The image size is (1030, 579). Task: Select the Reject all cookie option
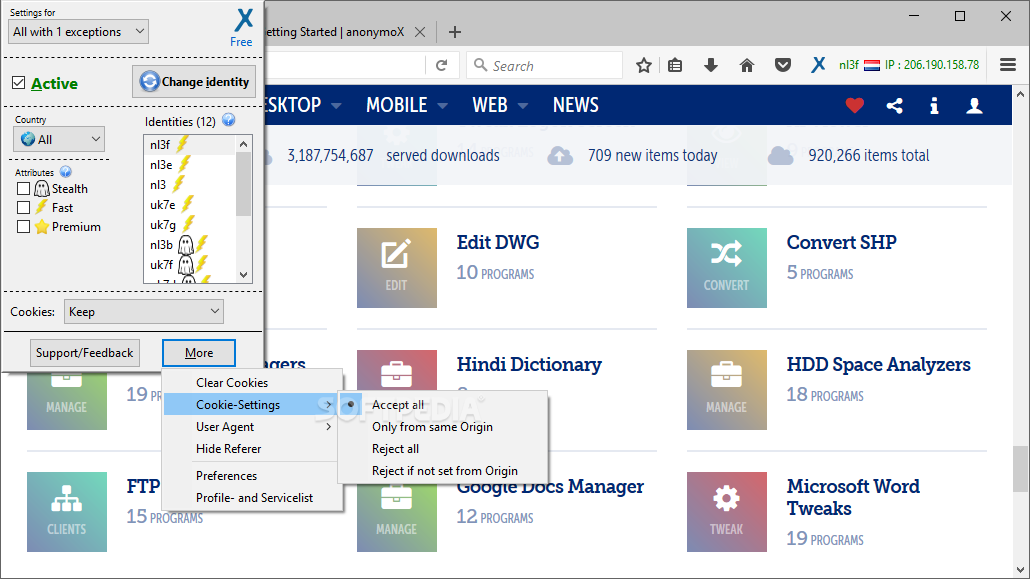coord(442,449)
